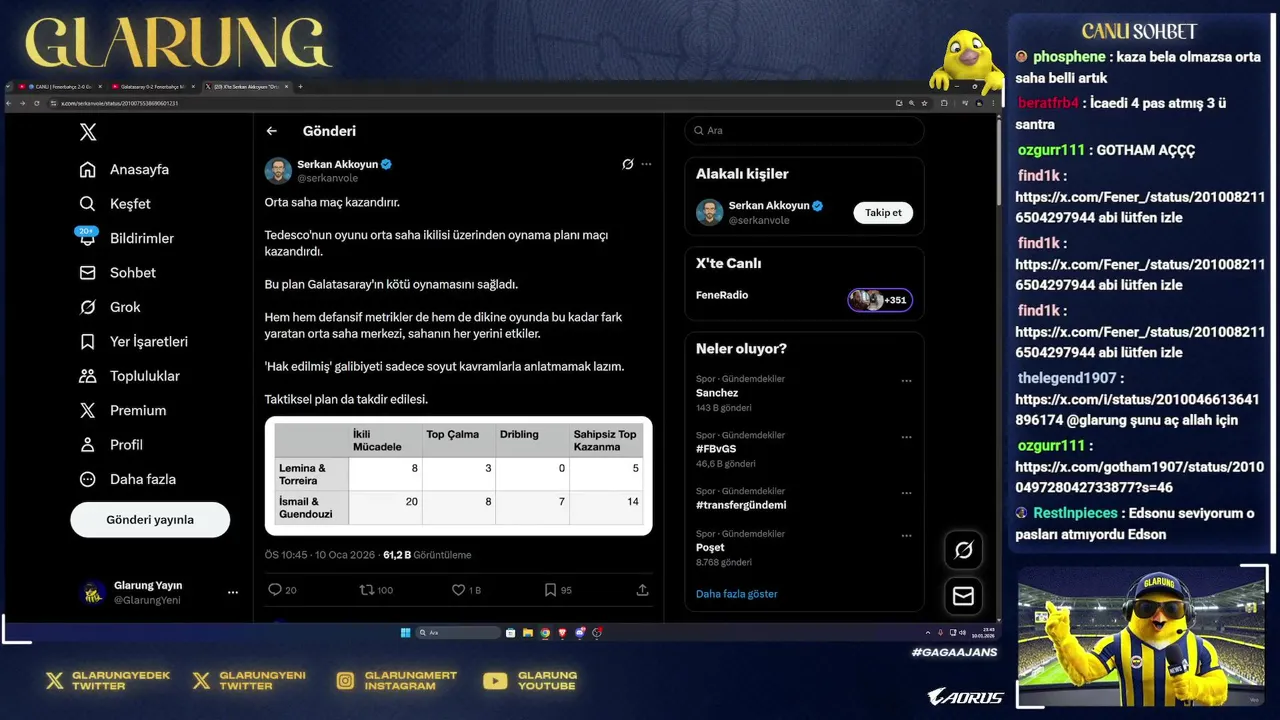Open OBS Studio from taskbar

pos(597,633)
